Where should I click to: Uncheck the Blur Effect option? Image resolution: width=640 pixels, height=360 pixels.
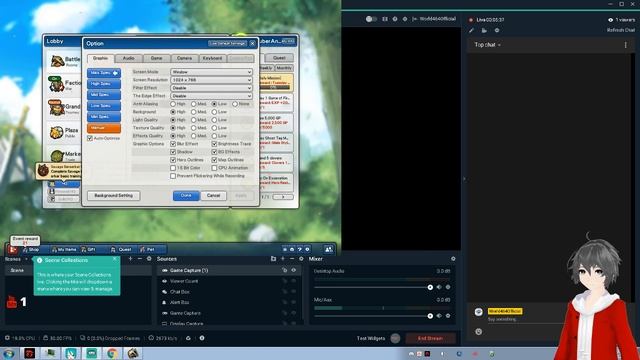pos(173,144)
